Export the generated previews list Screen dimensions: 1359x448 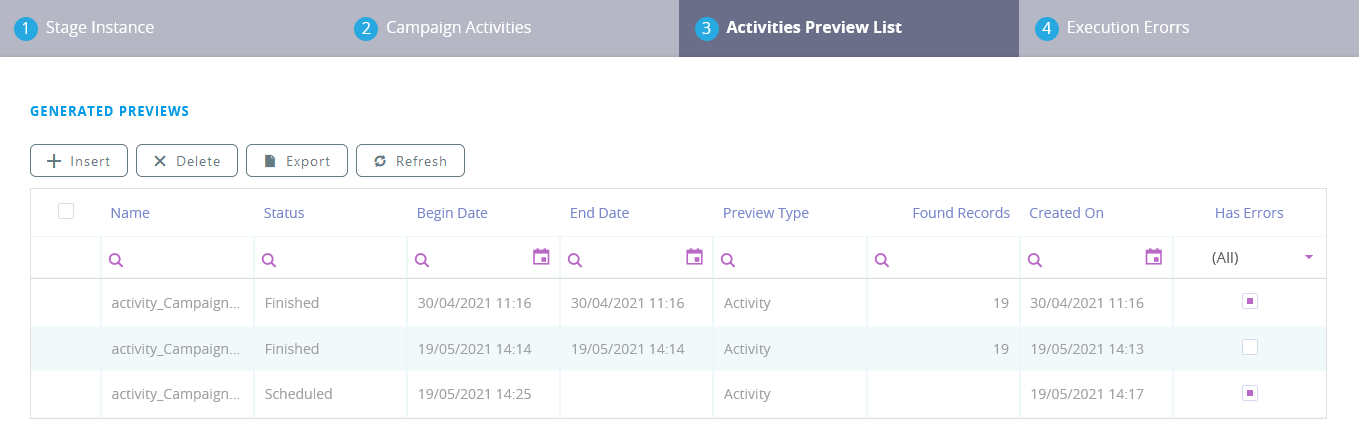click(296, 161)
